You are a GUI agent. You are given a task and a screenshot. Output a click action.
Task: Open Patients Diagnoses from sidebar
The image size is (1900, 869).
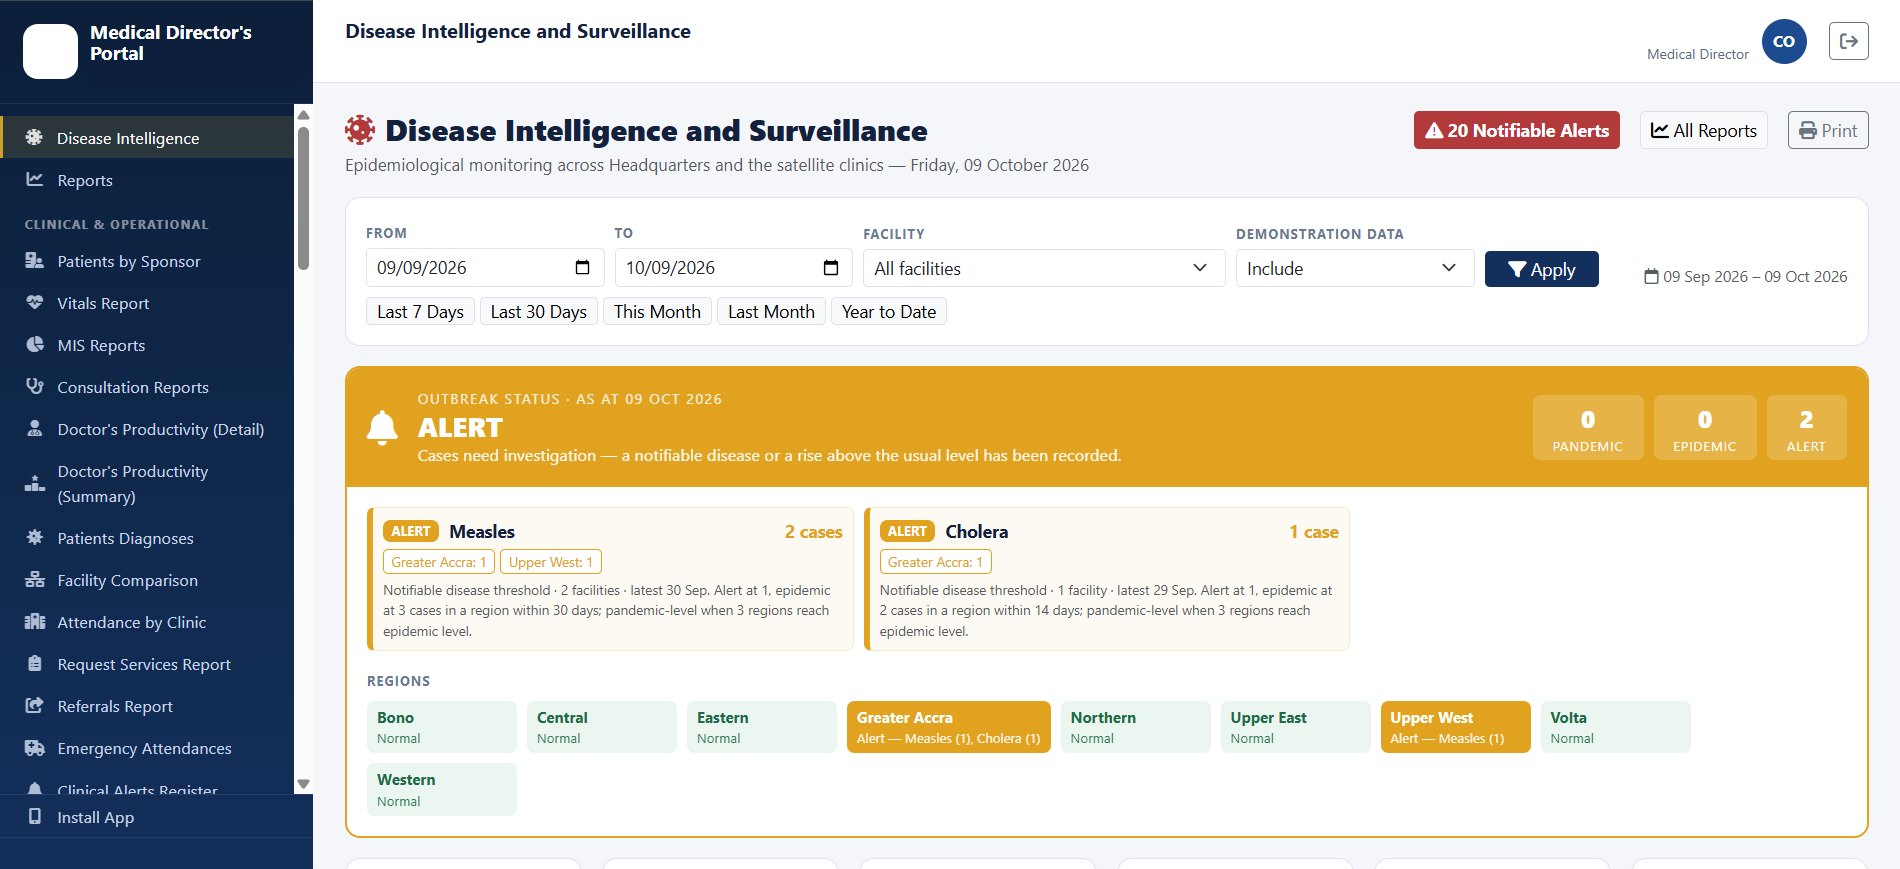[147, 538]
